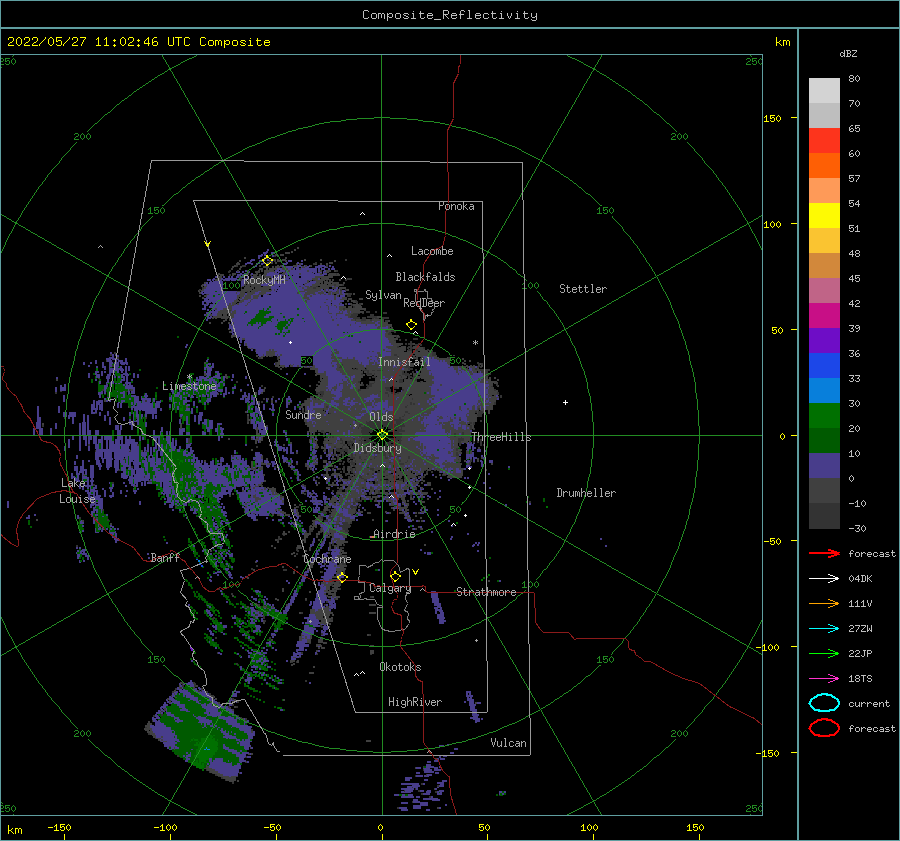Screen dimensions: 900x841
Task: Click the cyan current ellipse legend icon
Action: pyautogui.click(x=824, y=703)
